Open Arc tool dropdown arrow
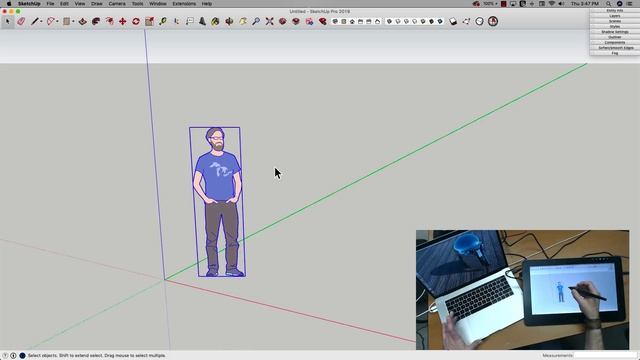640x360 pixels. tap(57, 22)
